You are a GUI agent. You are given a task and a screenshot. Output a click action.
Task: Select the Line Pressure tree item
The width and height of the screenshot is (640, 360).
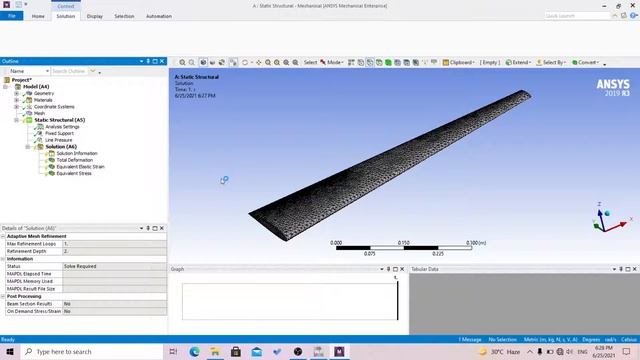point(58,140)
